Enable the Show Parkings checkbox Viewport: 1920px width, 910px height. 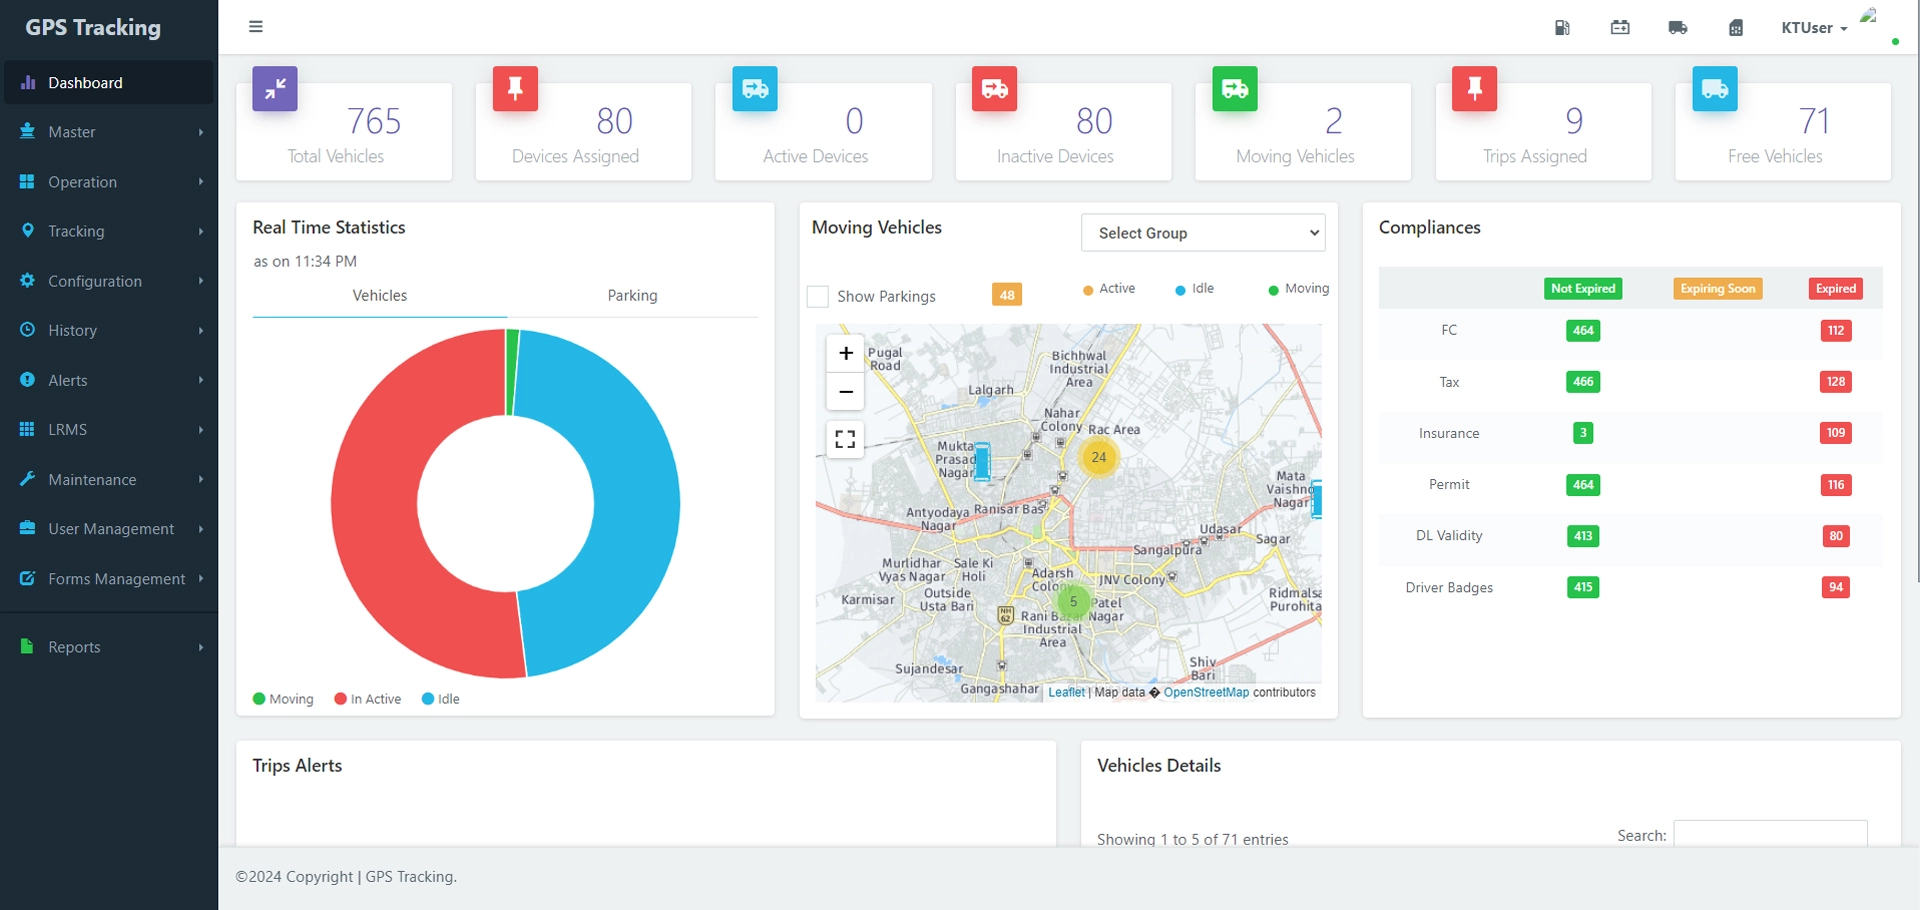pos(818,296)
